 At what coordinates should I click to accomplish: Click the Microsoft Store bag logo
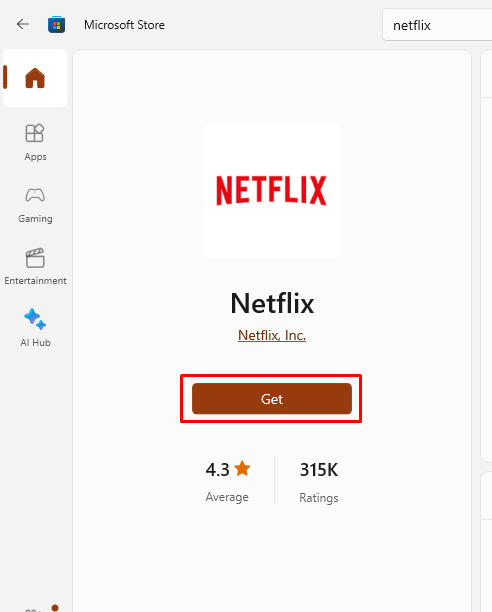pyautogui.click(x=57, y=25)
